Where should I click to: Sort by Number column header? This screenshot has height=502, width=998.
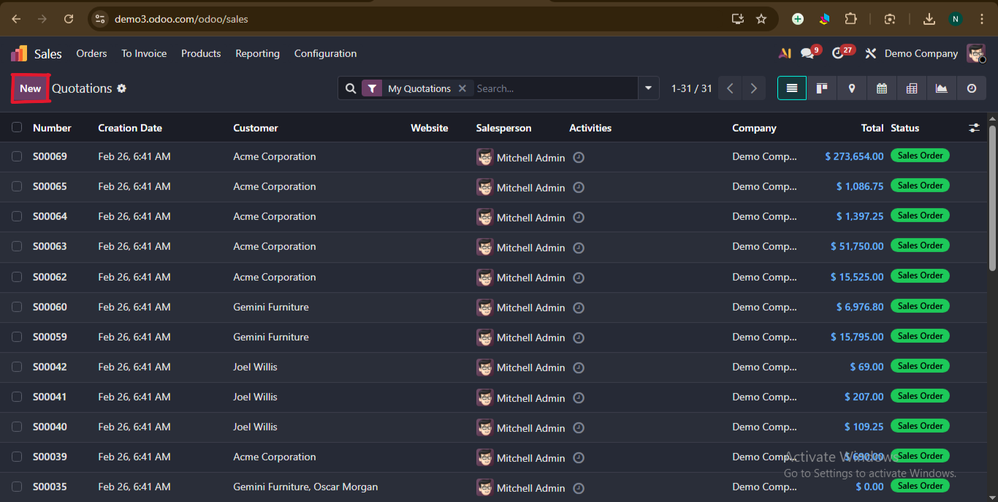[52, 128]
